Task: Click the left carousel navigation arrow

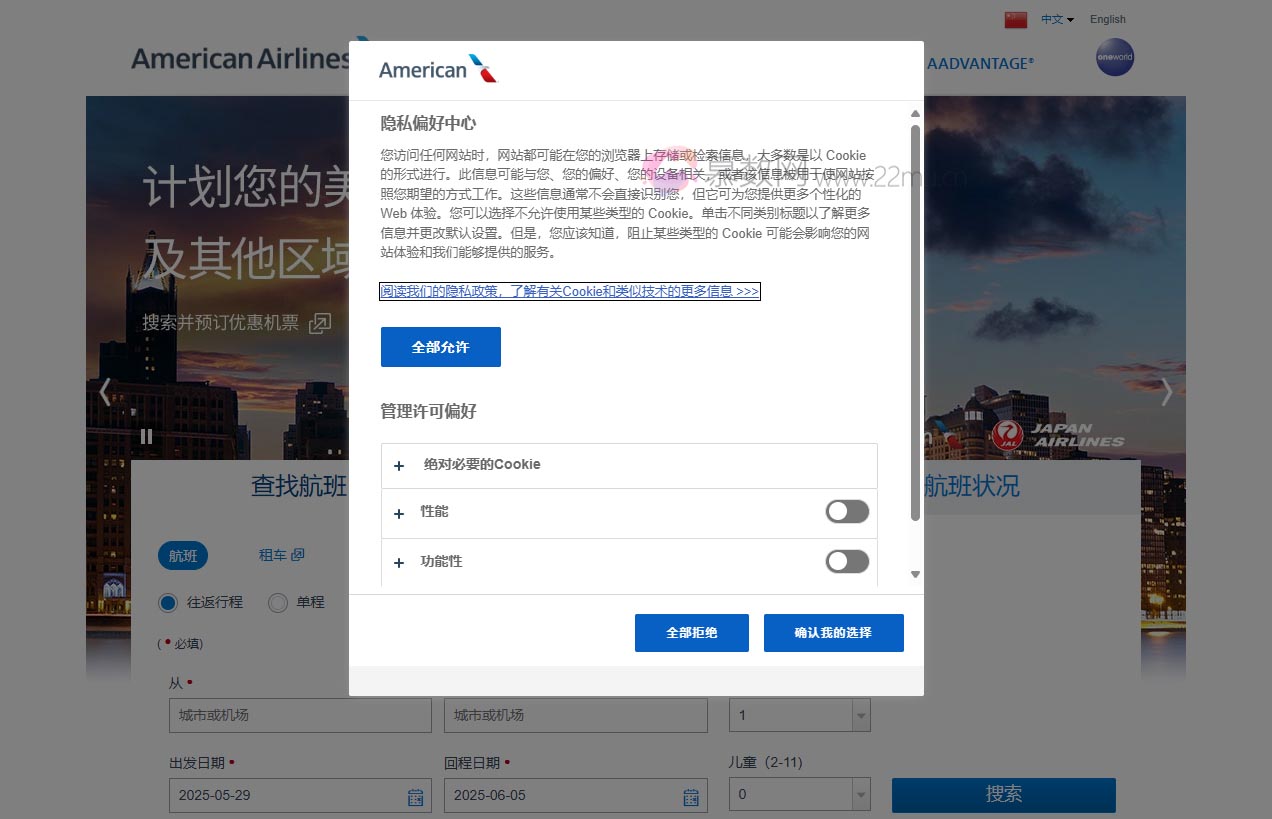Action: pos(105,392)
